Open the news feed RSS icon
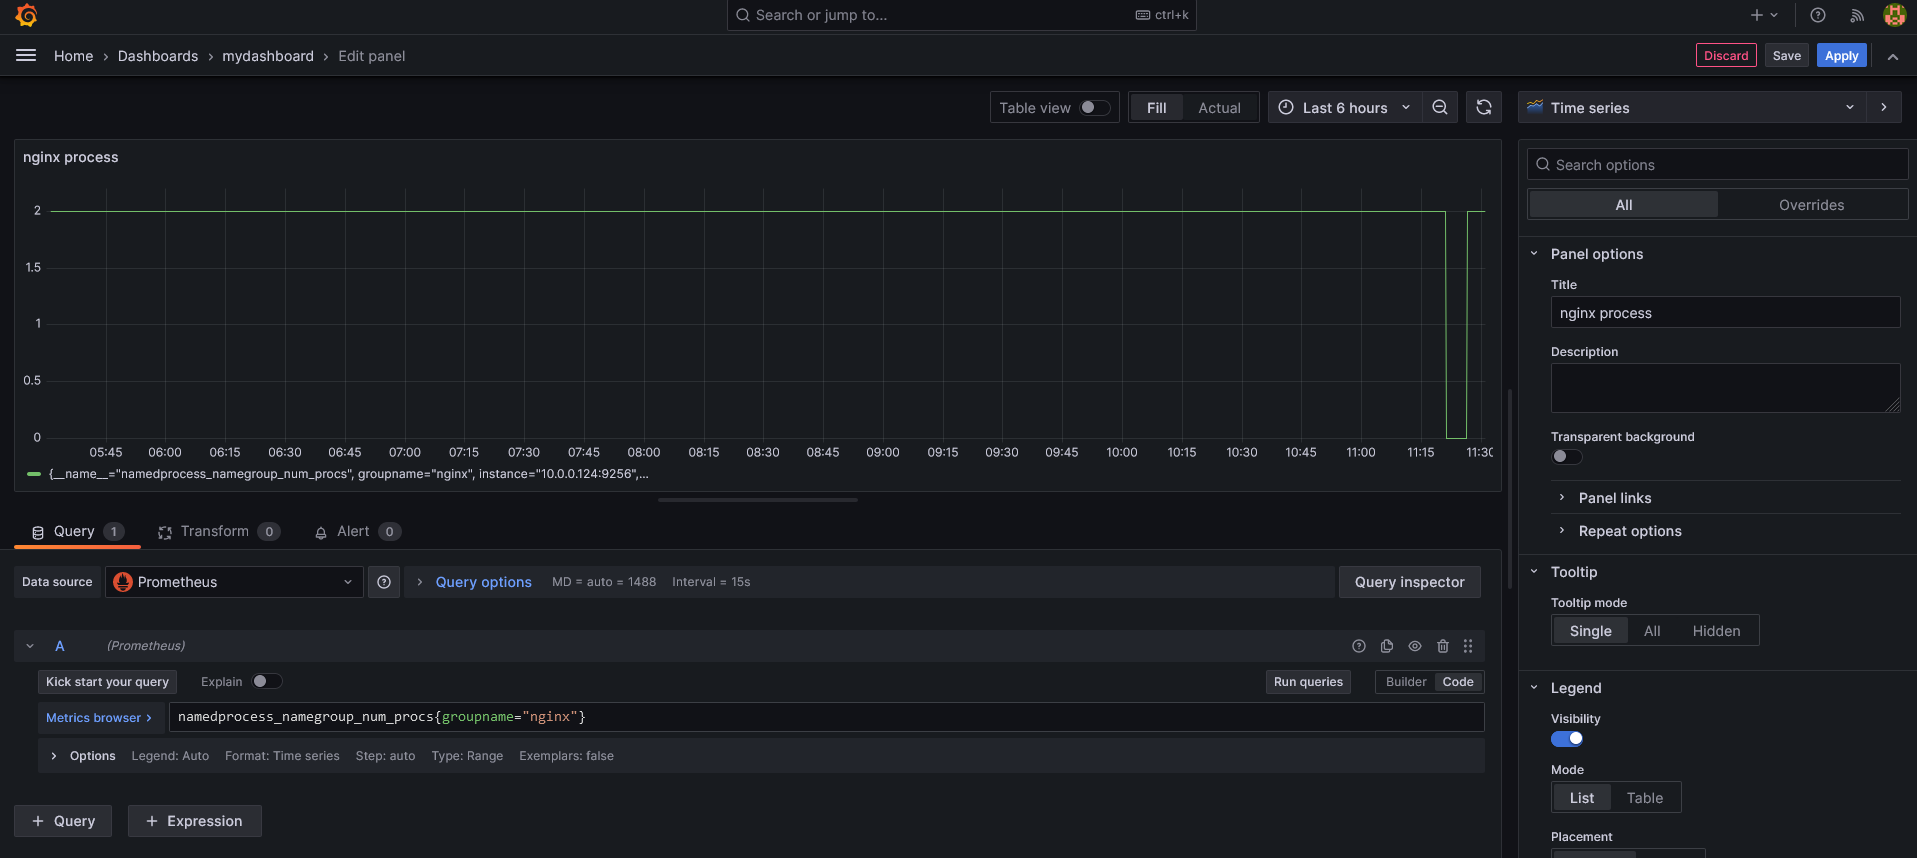This screenshot has width=1917, height=858. (x=1857, y=15)
